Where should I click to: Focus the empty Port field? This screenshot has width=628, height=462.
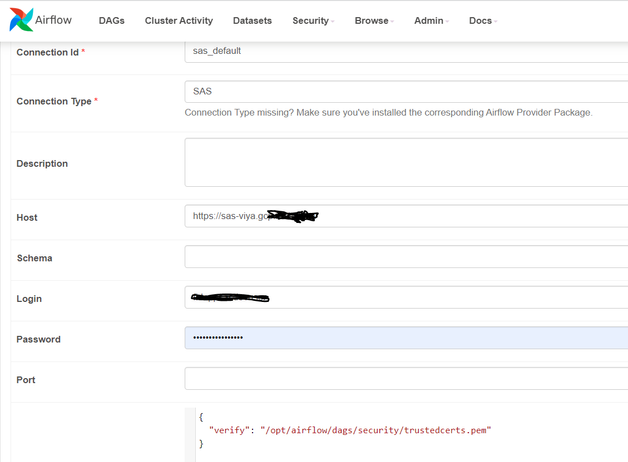coord(405,379)
